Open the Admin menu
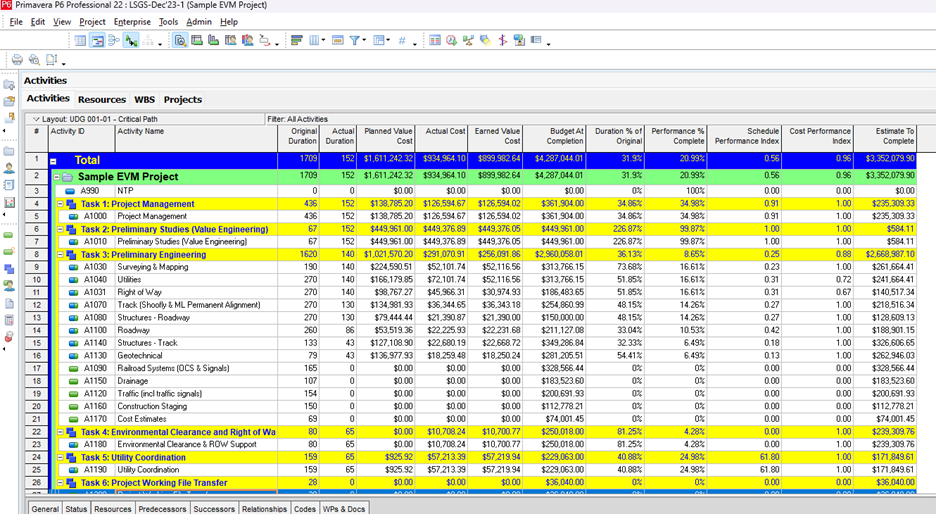 199,21
